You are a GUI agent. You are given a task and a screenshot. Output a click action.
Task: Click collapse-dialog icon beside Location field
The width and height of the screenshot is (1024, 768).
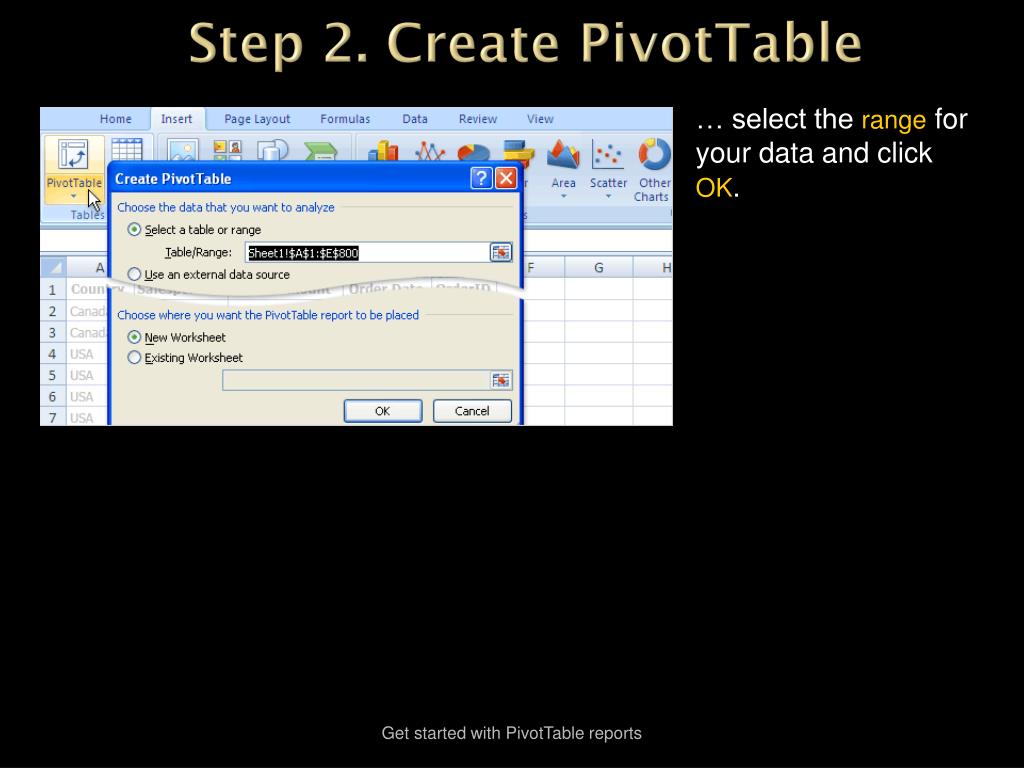click(501, 380)
